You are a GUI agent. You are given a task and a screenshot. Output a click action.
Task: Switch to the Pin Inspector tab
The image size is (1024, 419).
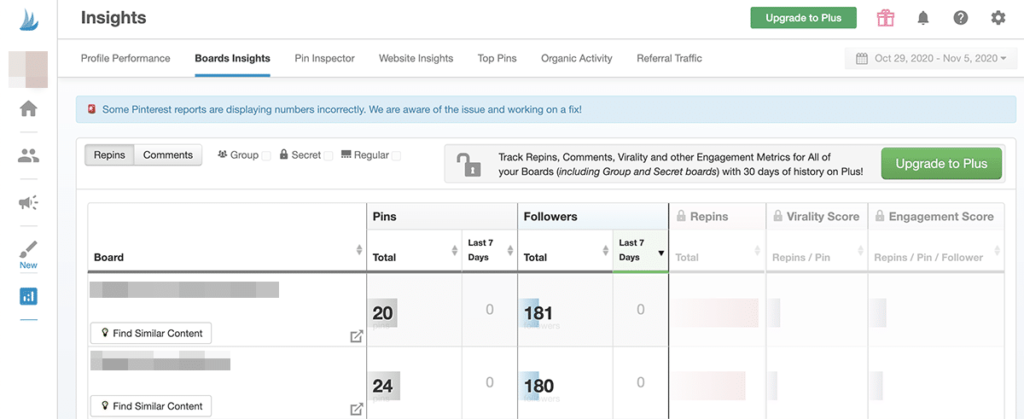[x=324, y=59]
